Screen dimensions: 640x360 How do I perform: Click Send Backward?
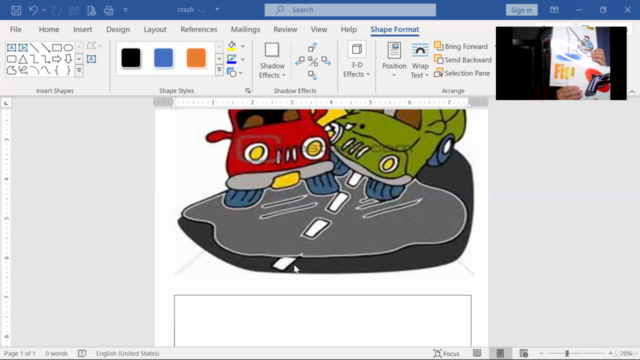(x=463, y=60)
